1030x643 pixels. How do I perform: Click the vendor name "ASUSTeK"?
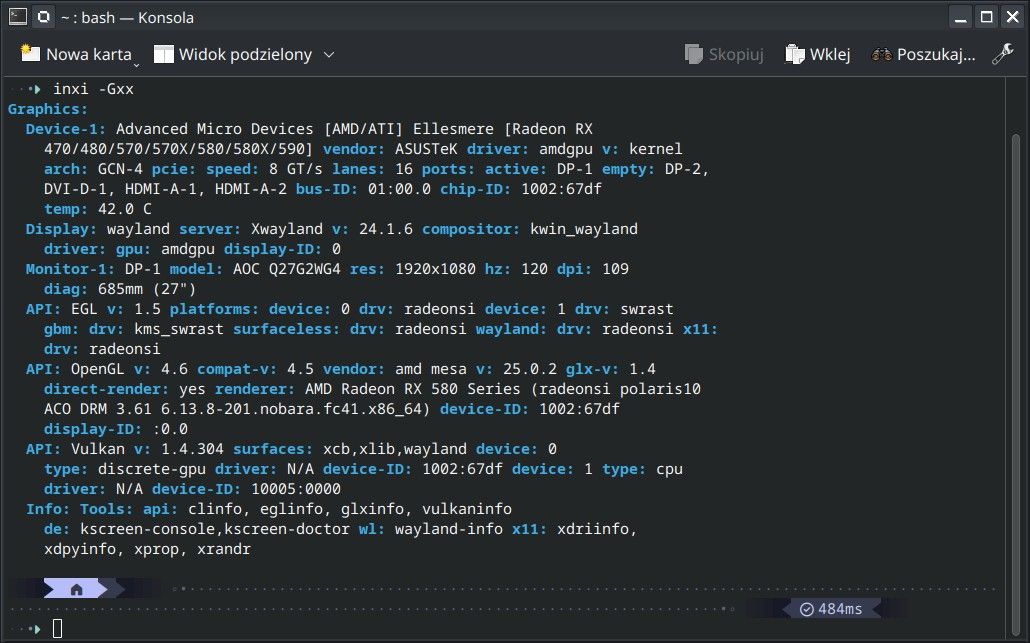click(x=426, y=149)
